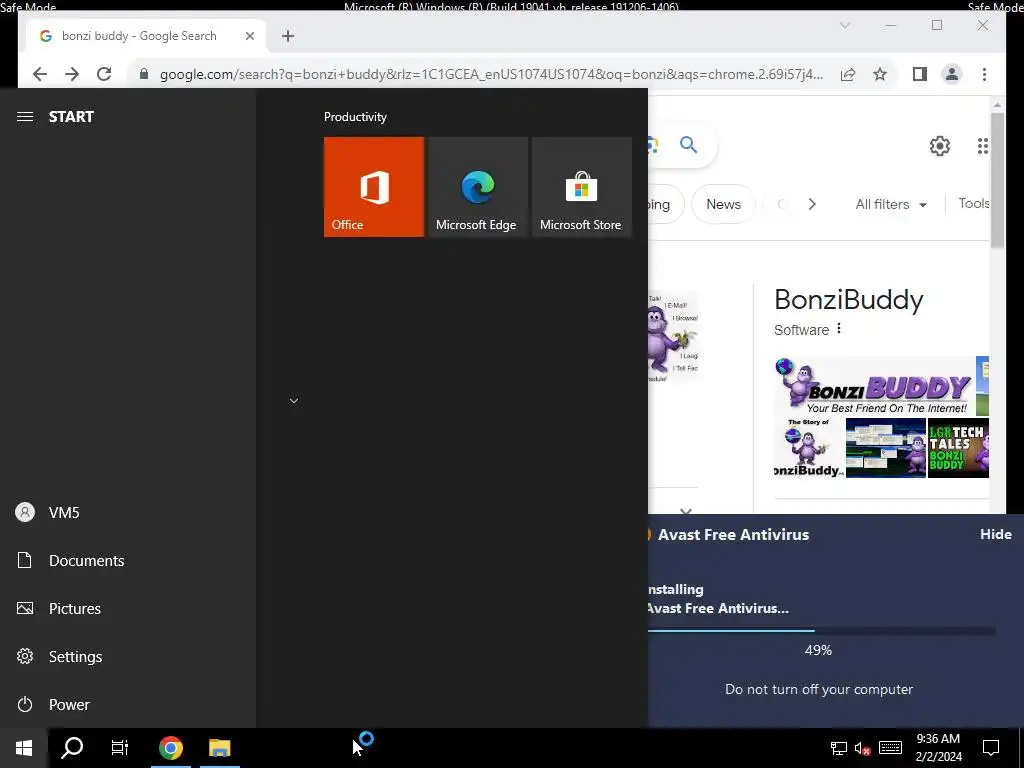Open BonziBuddy panel more options dots

point(839,328)
